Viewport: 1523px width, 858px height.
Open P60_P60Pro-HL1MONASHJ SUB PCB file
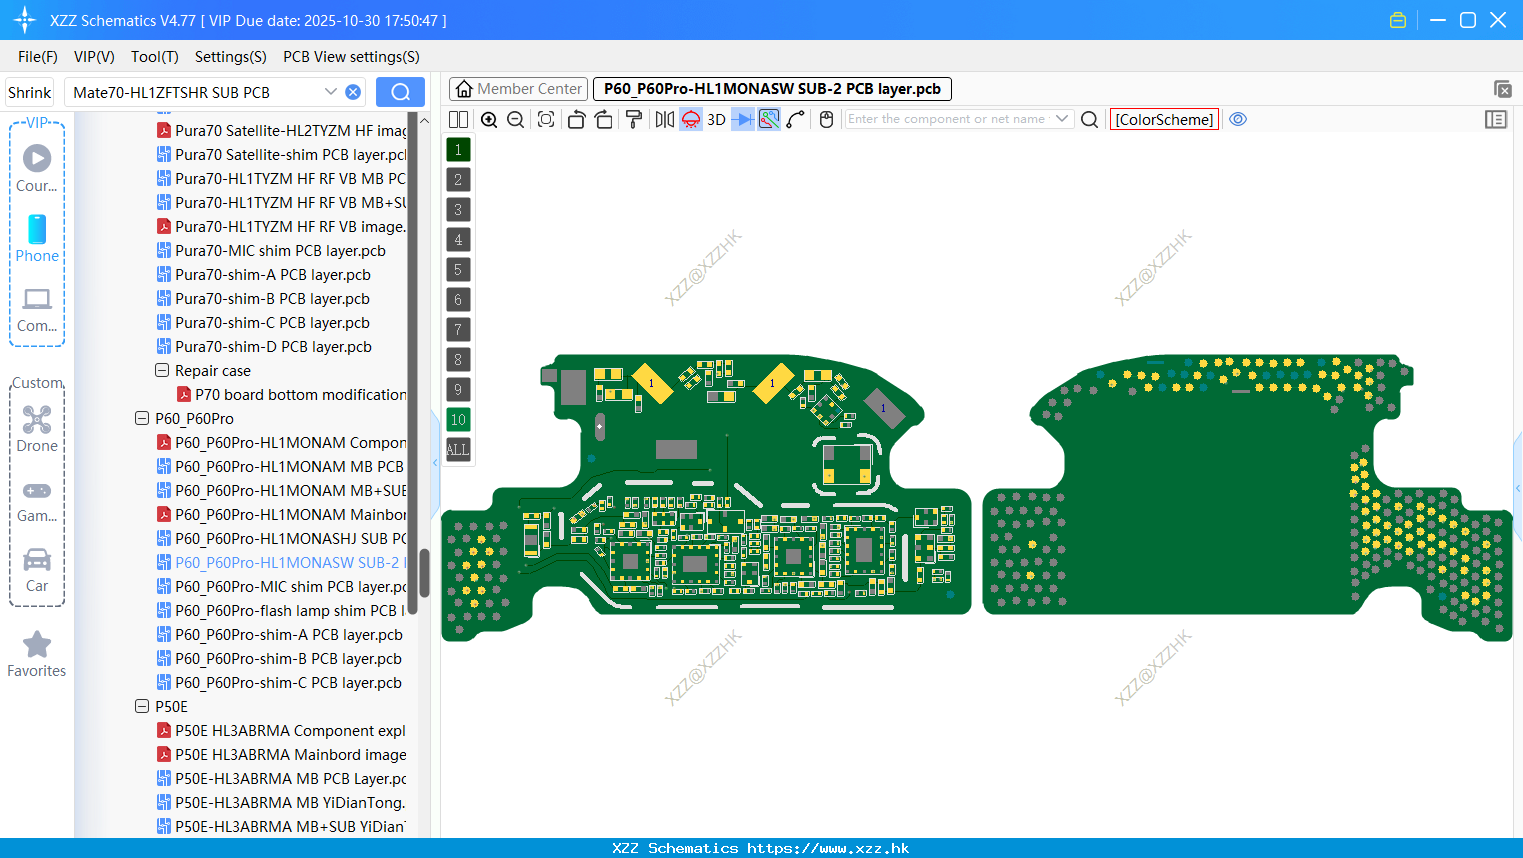pyautogui.click(x=282, y=539)
